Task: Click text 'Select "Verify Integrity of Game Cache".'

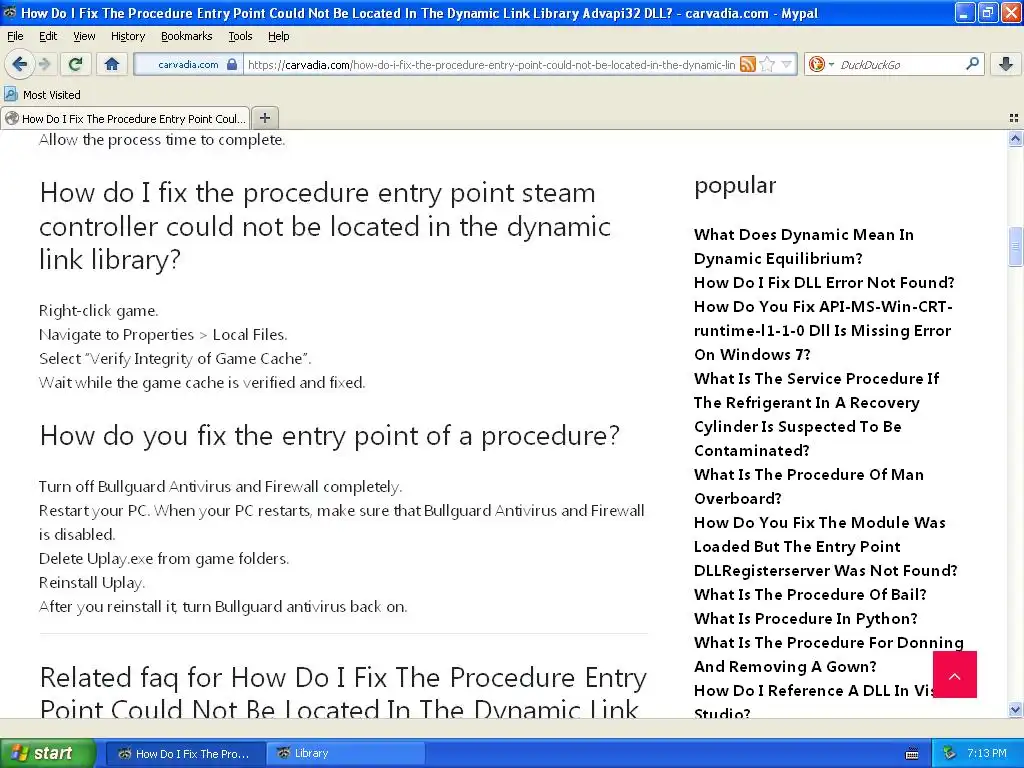Action: coord(175,359)
